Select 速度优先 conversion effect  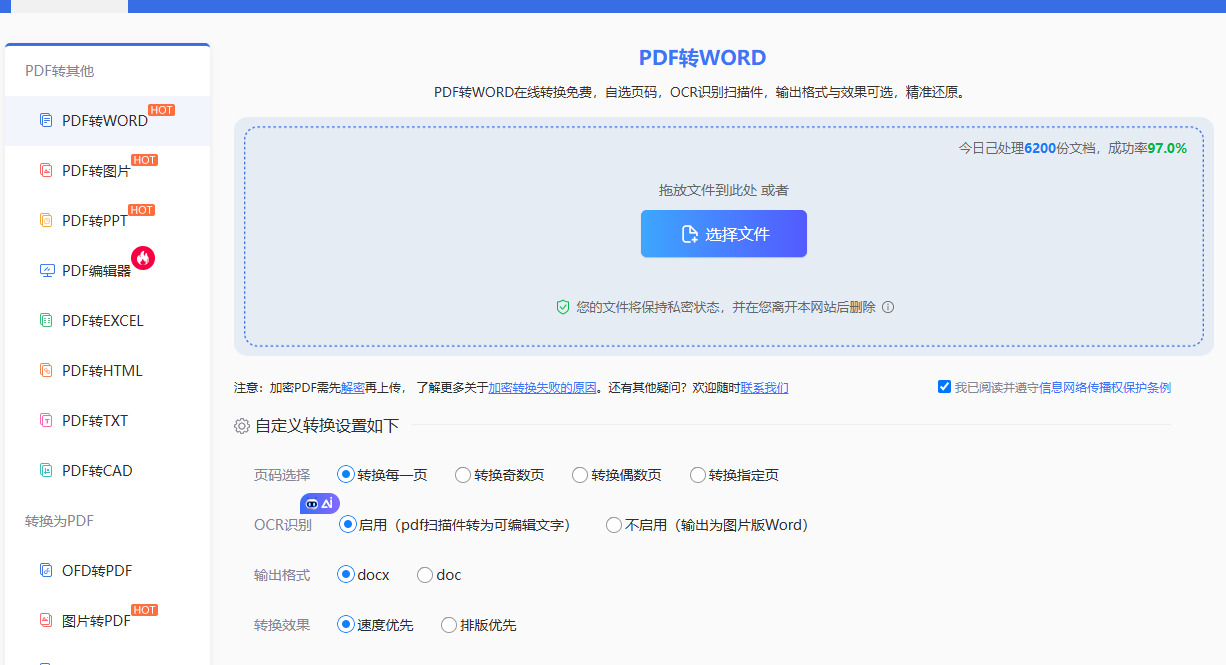pos(347,625)
